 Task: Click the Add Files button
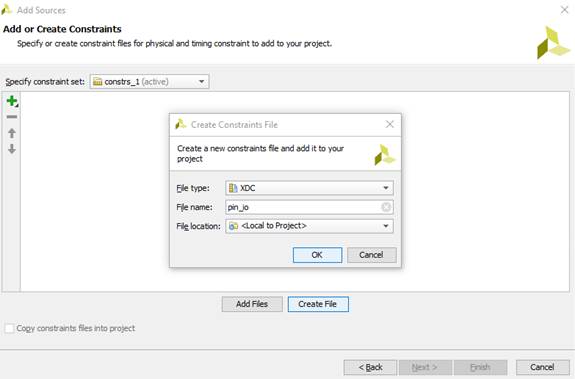tap(252, 304)
